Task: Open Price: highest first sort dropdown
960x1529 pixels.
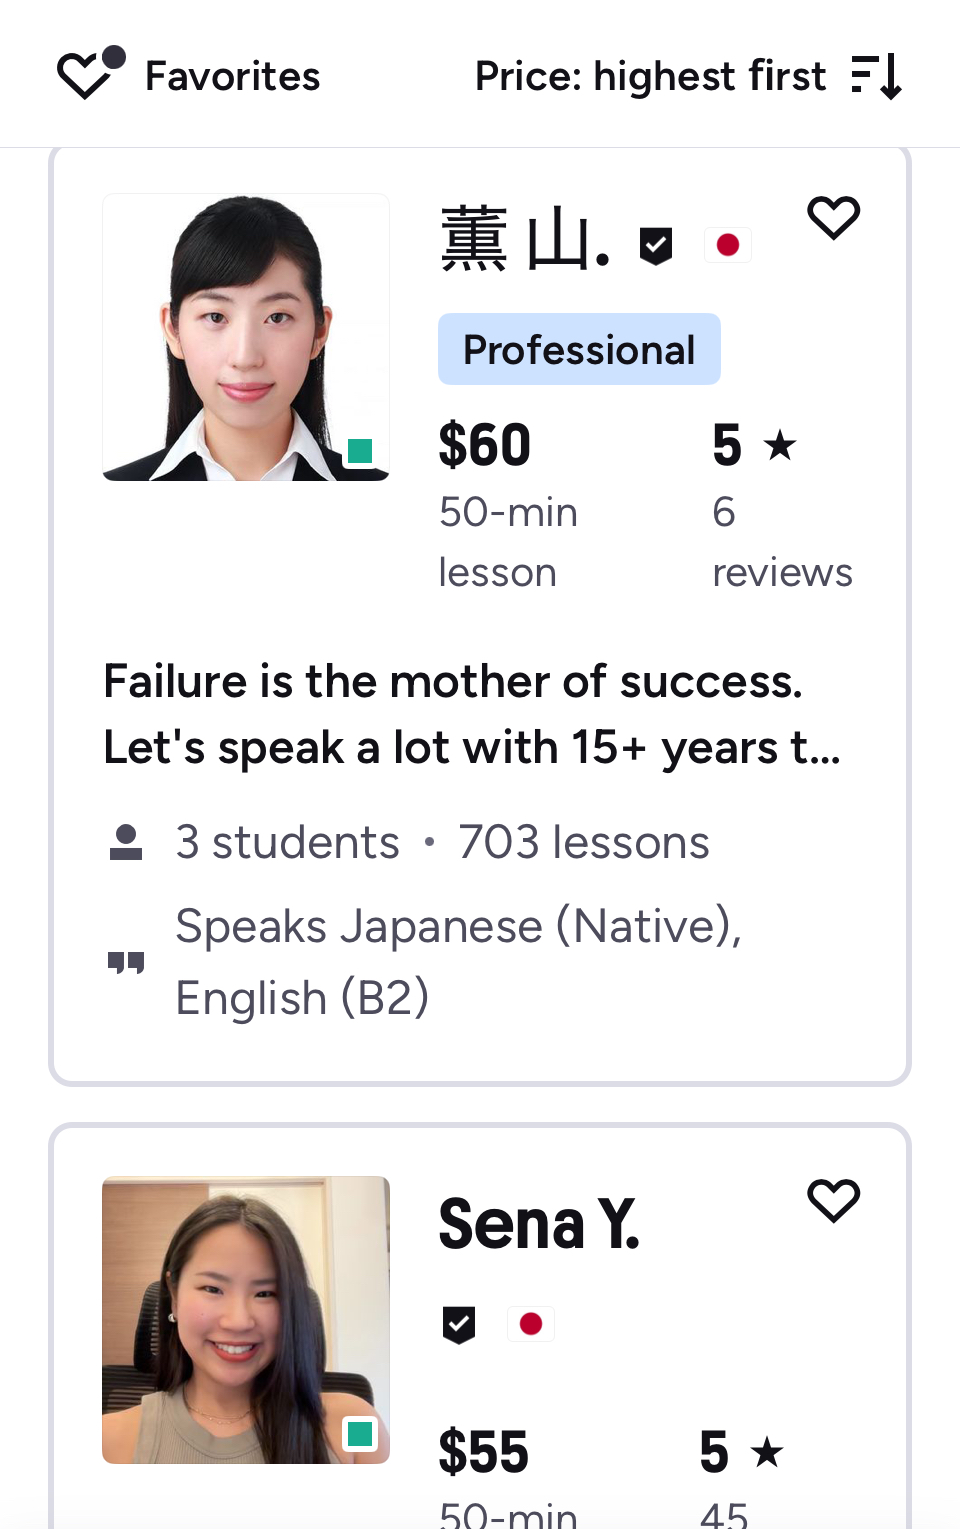Action: click(650, 77)
